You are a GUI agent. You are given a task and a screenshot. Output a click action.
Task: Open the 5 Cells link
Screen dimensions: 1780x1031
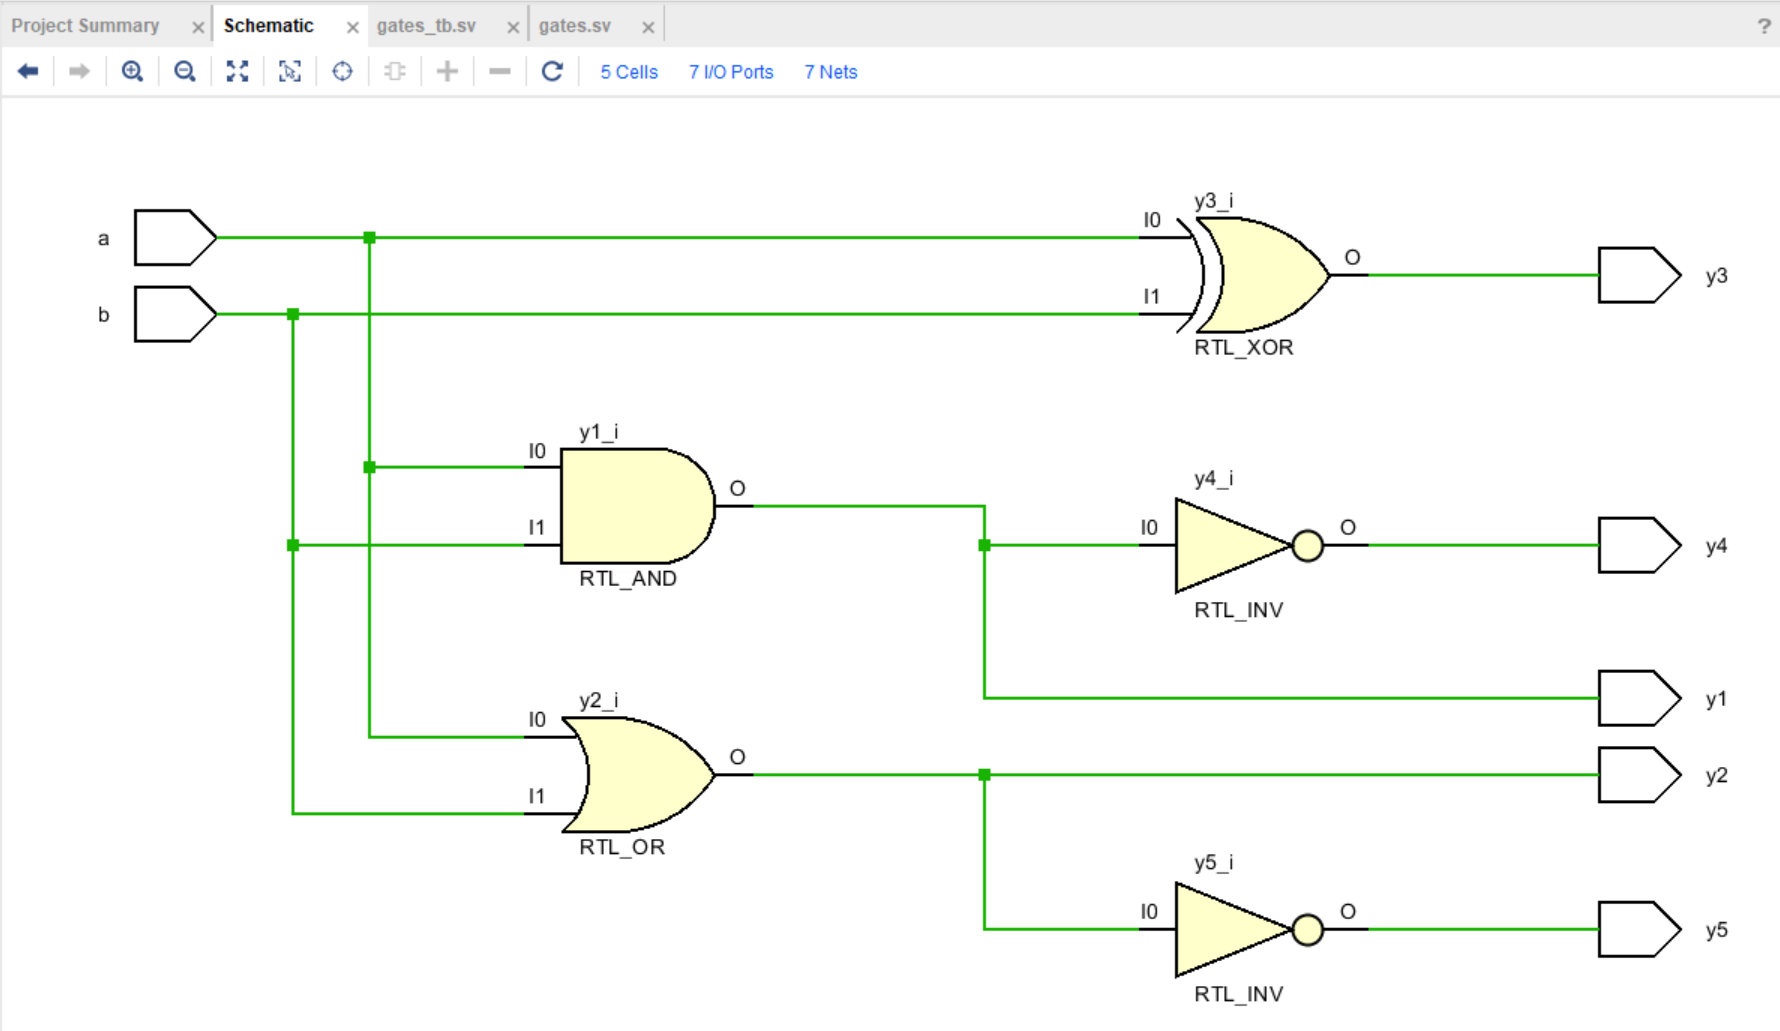[x=629, y=72]
